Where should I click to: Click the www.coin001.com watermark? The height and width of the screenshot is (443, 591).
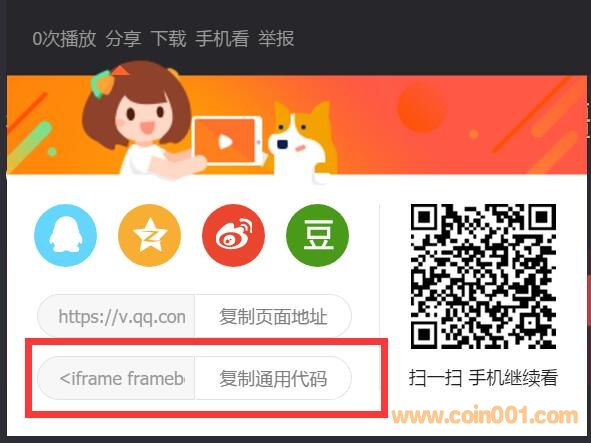[x=485, y=416]
